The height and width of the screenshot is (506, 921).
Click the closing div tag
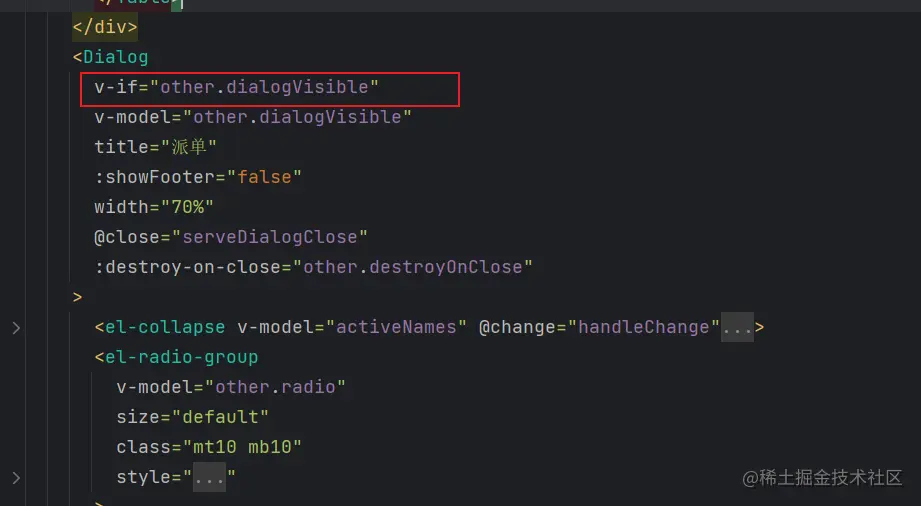pos(105,27)
